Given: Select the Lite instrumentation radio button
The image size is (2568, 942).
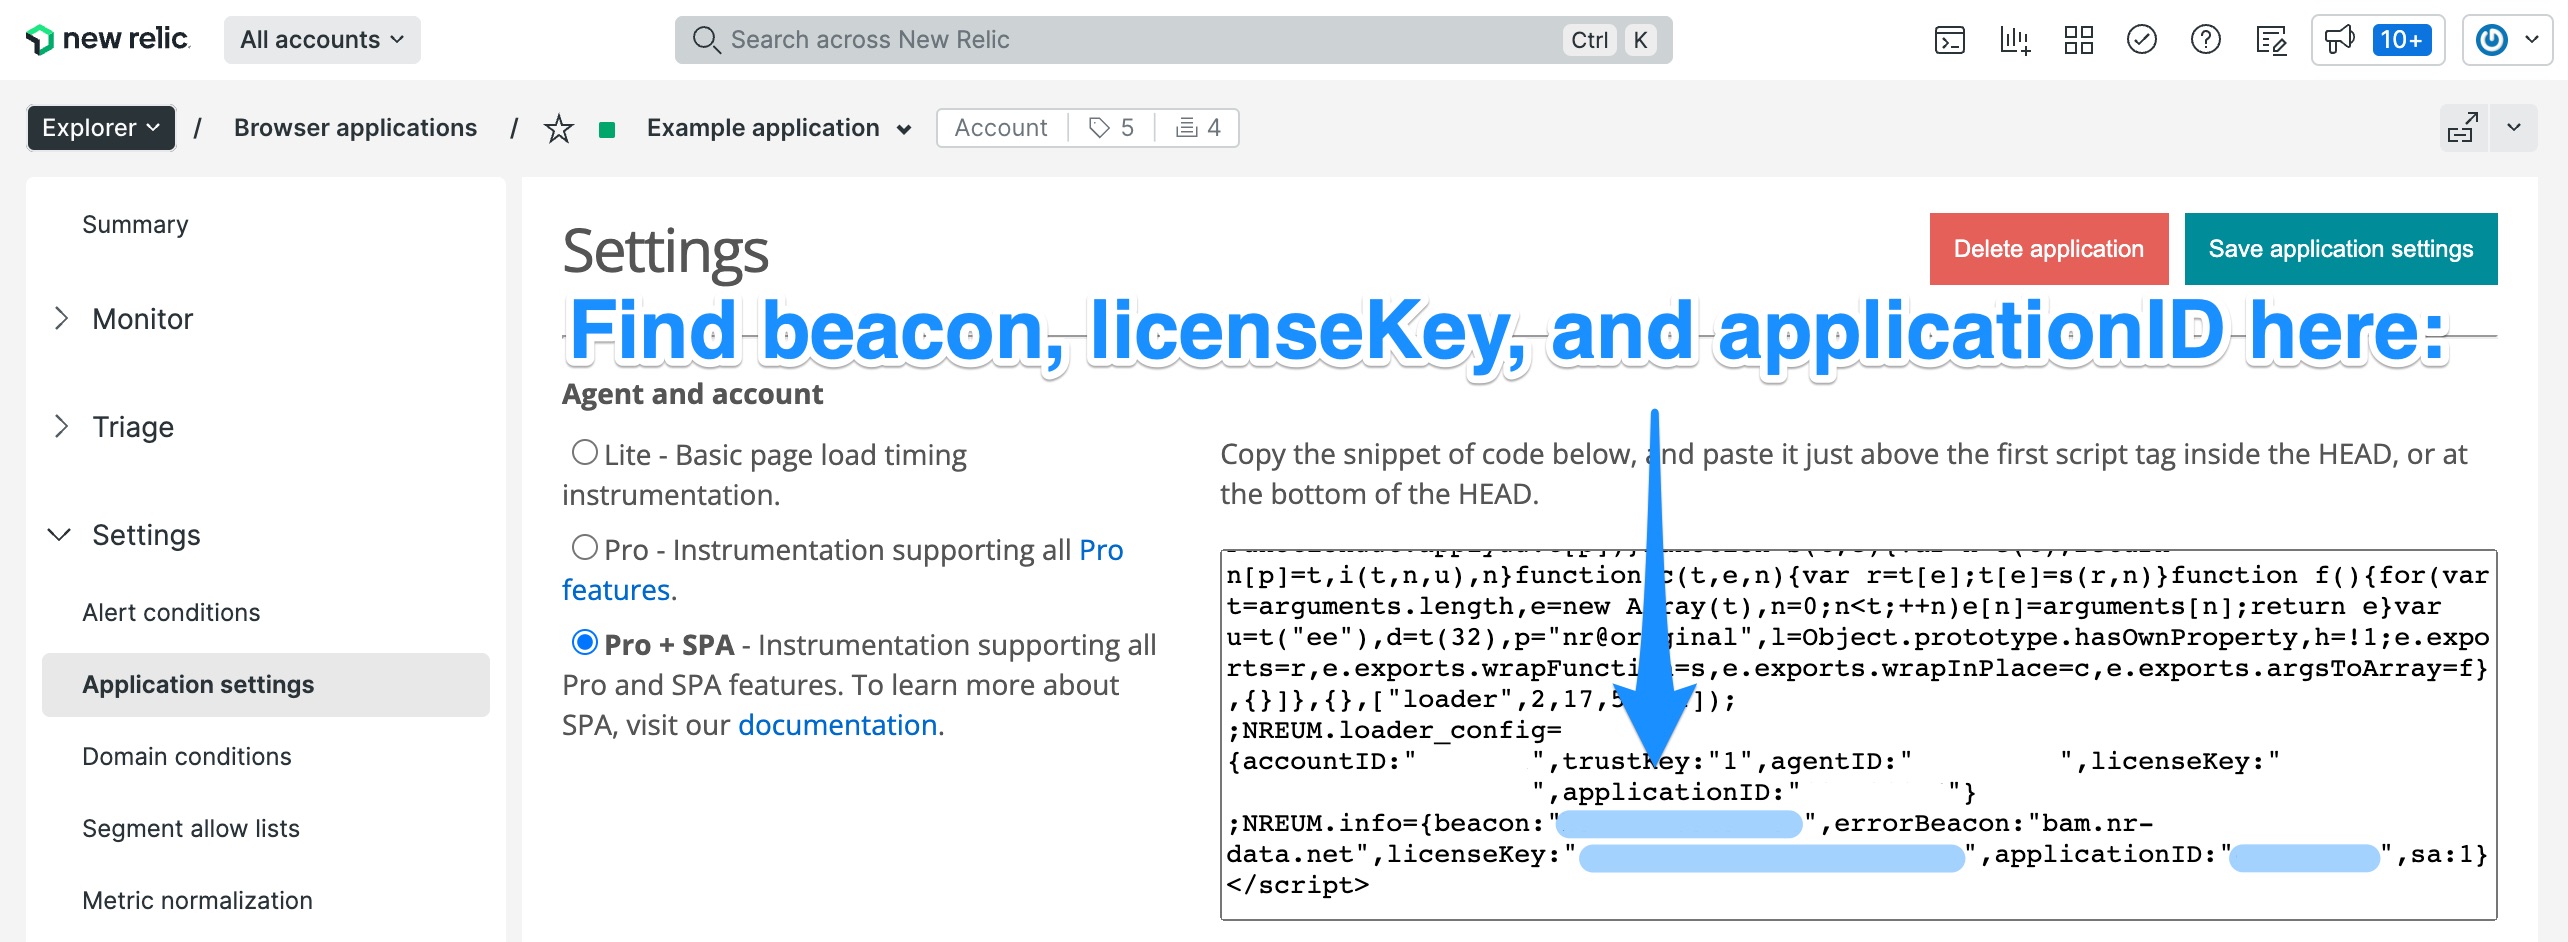Looking at the screenshot, I should (x=585, y=452).
